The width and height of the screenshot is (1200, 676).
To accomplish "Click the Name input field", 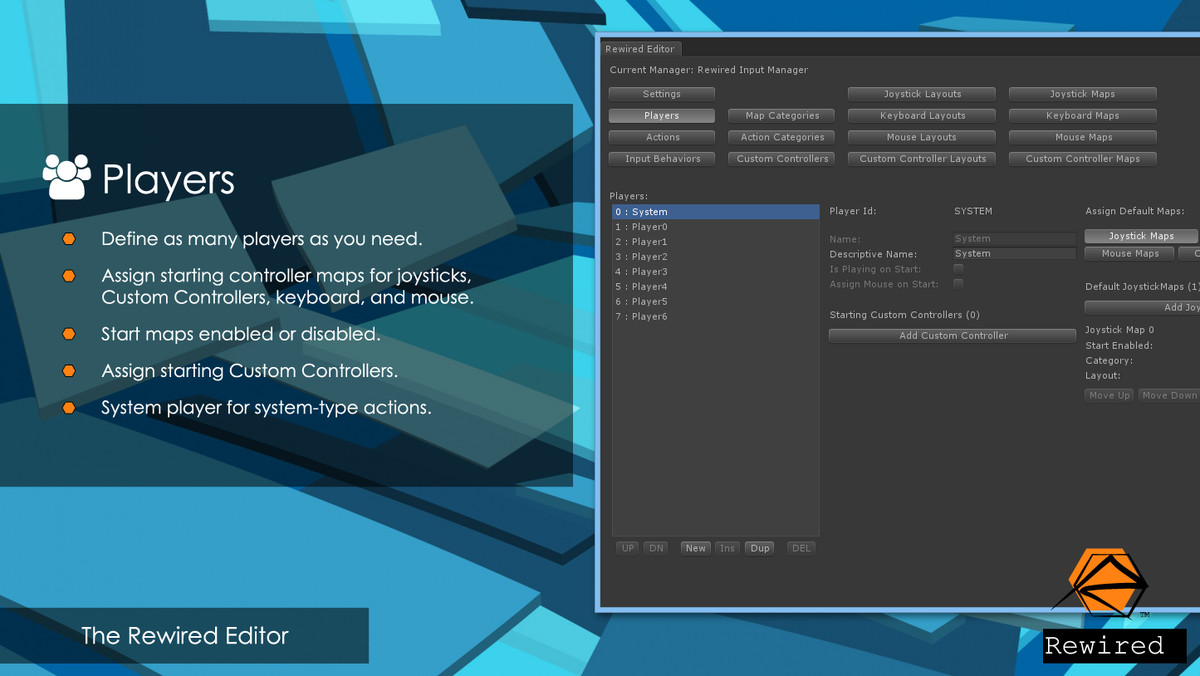I will click(1014, 239).
